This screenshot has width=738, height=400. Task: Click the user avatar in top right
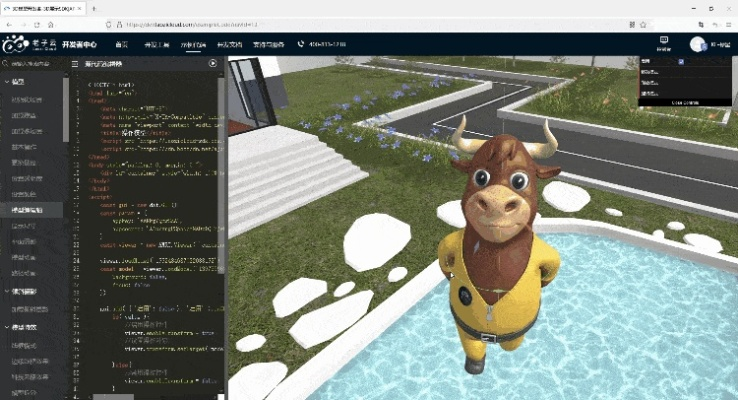[698, 44]
